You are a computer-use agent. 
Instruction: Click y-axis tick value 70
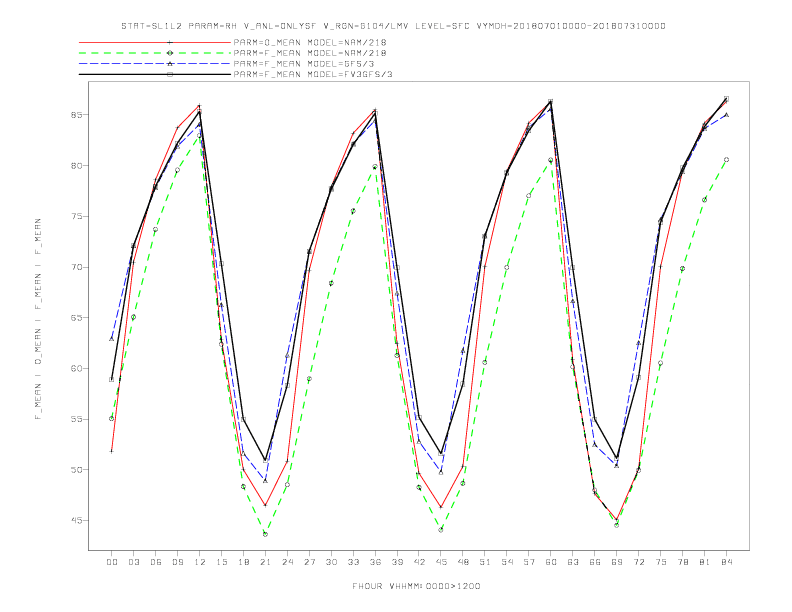(x=77, y=267)
